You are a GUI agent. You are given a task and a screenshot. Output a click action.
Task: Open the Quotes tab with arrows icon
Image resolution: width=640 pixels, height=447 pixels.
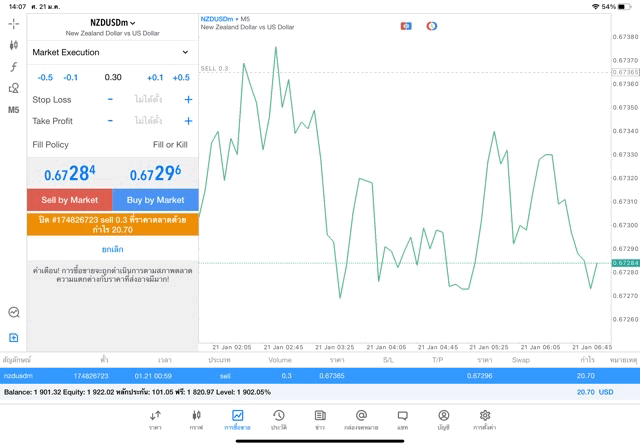pyautogui.click(x=155, y=420)
